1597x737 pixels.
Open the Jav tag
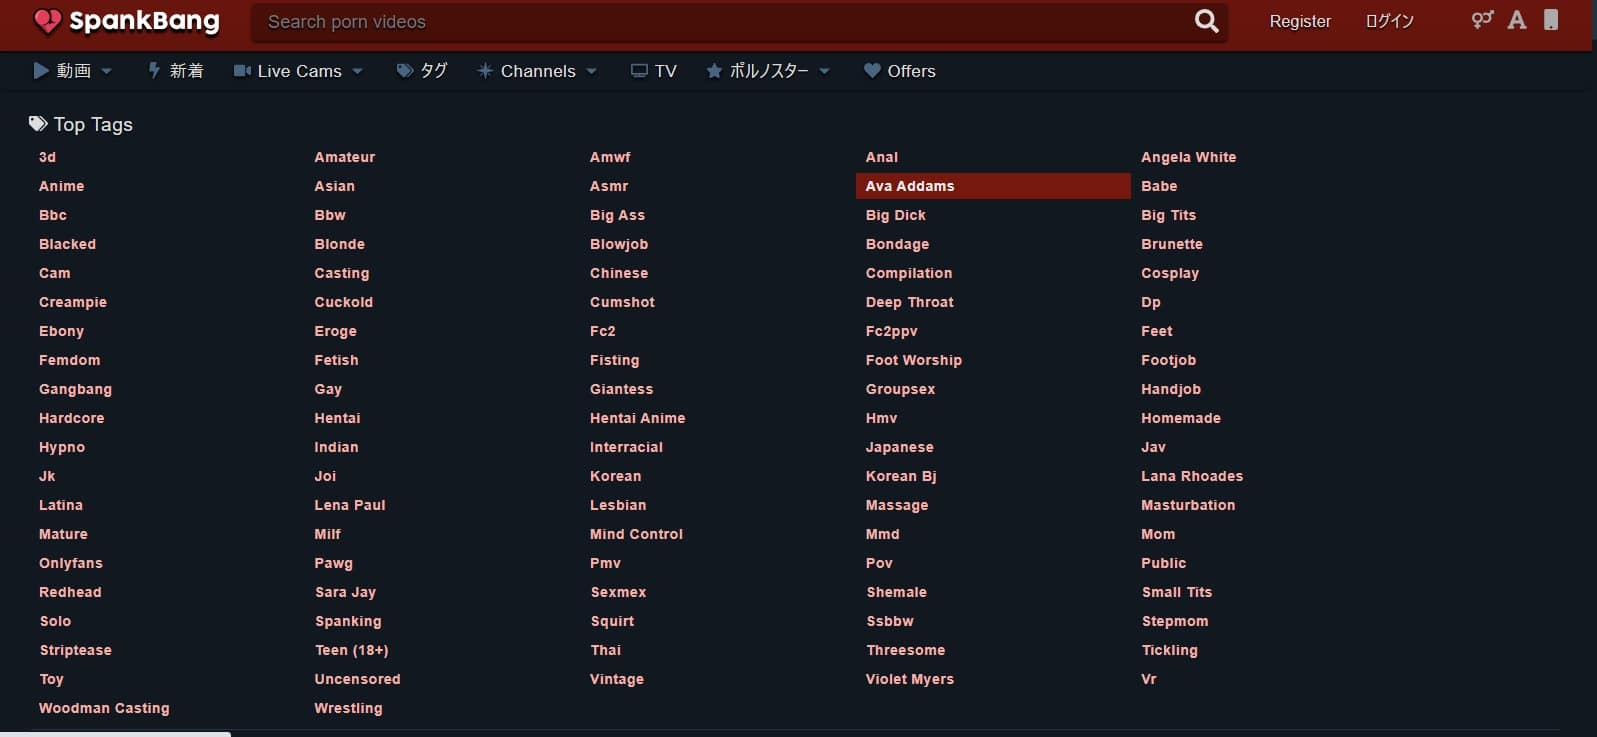pyautogui.click(x=1153, y=447)
